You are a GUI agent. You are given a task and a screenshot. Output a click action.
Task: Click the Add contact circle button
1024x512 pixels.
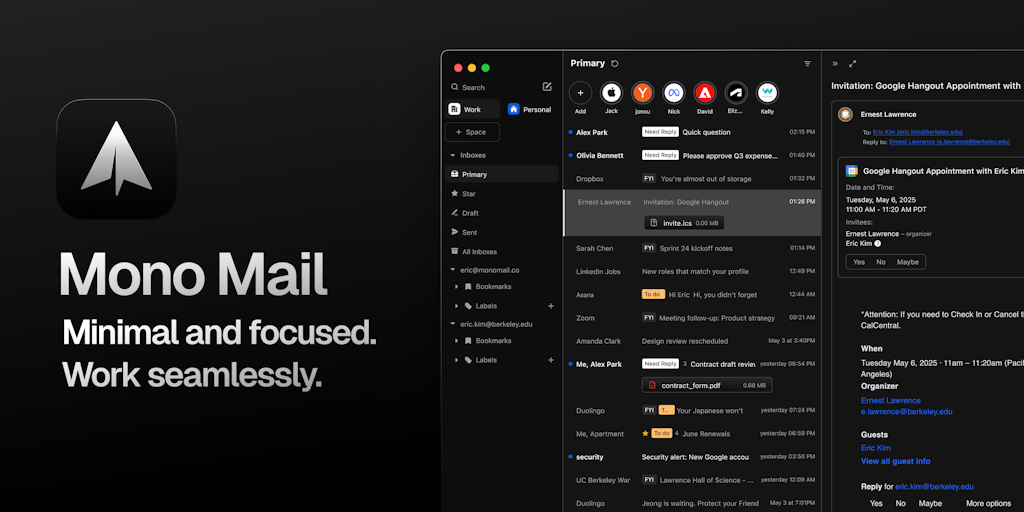pyautogui.click(x=581, y=93)
